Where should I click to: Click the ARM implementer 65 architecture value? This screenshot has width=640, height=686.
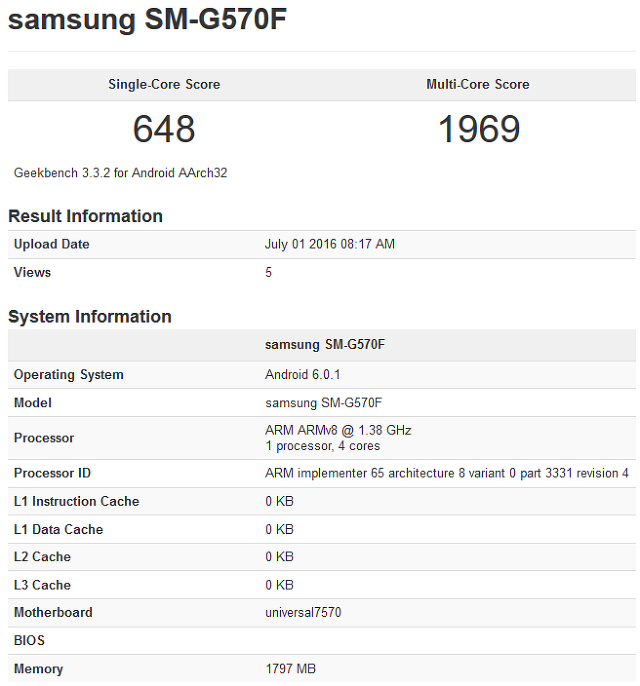[447, 473]
